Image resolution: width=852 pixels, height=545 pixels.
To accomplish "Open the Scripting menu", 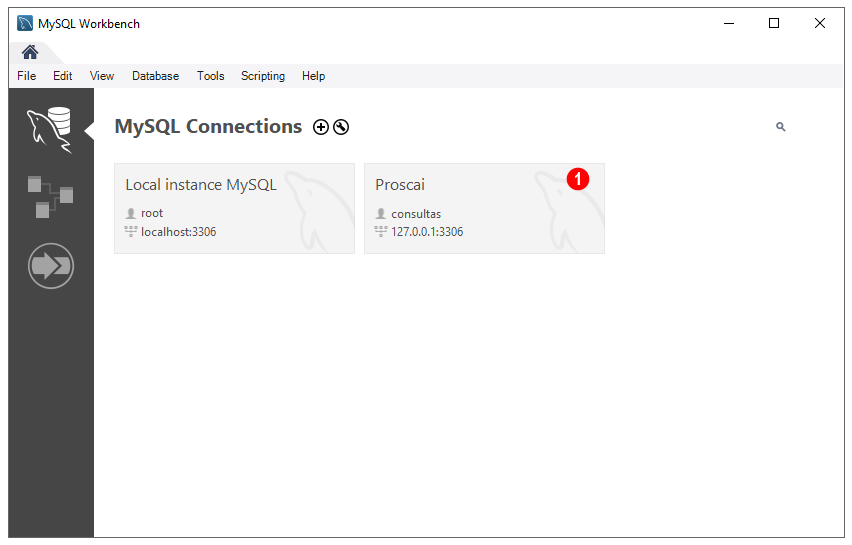I will click(x=263, y=76).
